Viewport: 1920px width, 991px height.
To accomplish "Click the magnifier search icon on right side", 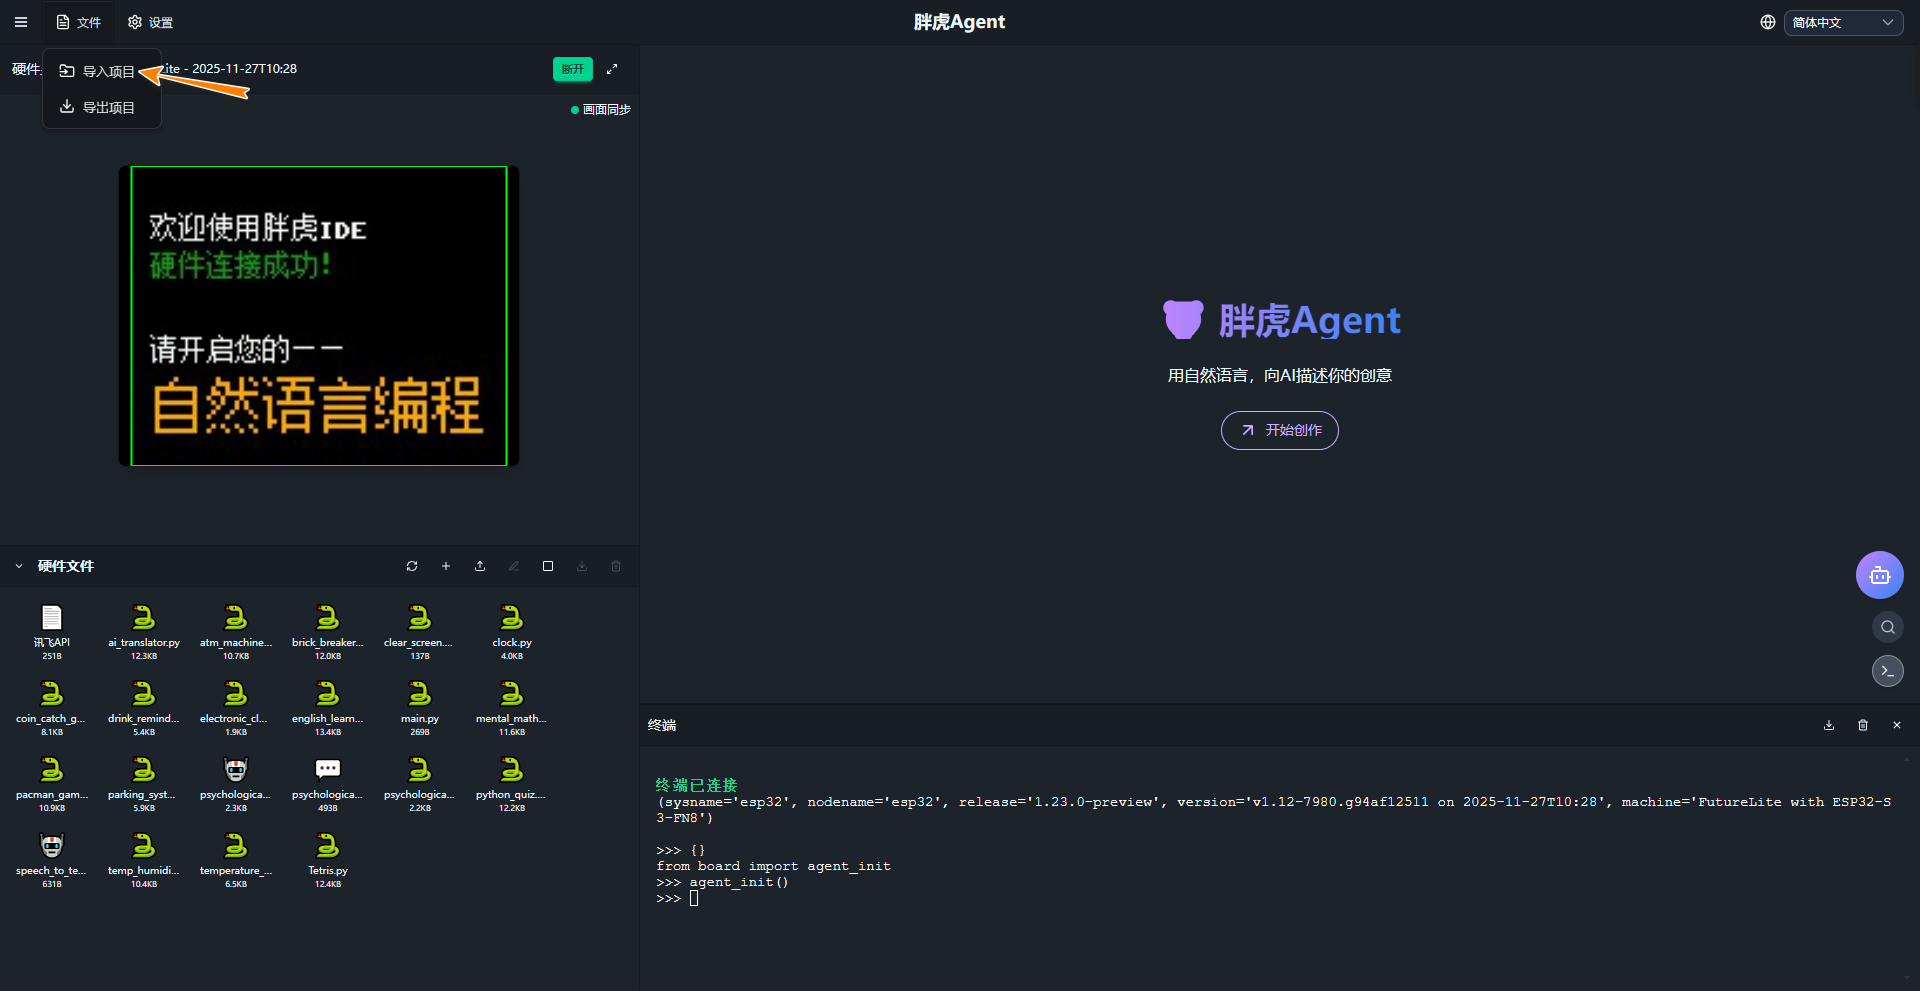I will point(1887,627).
